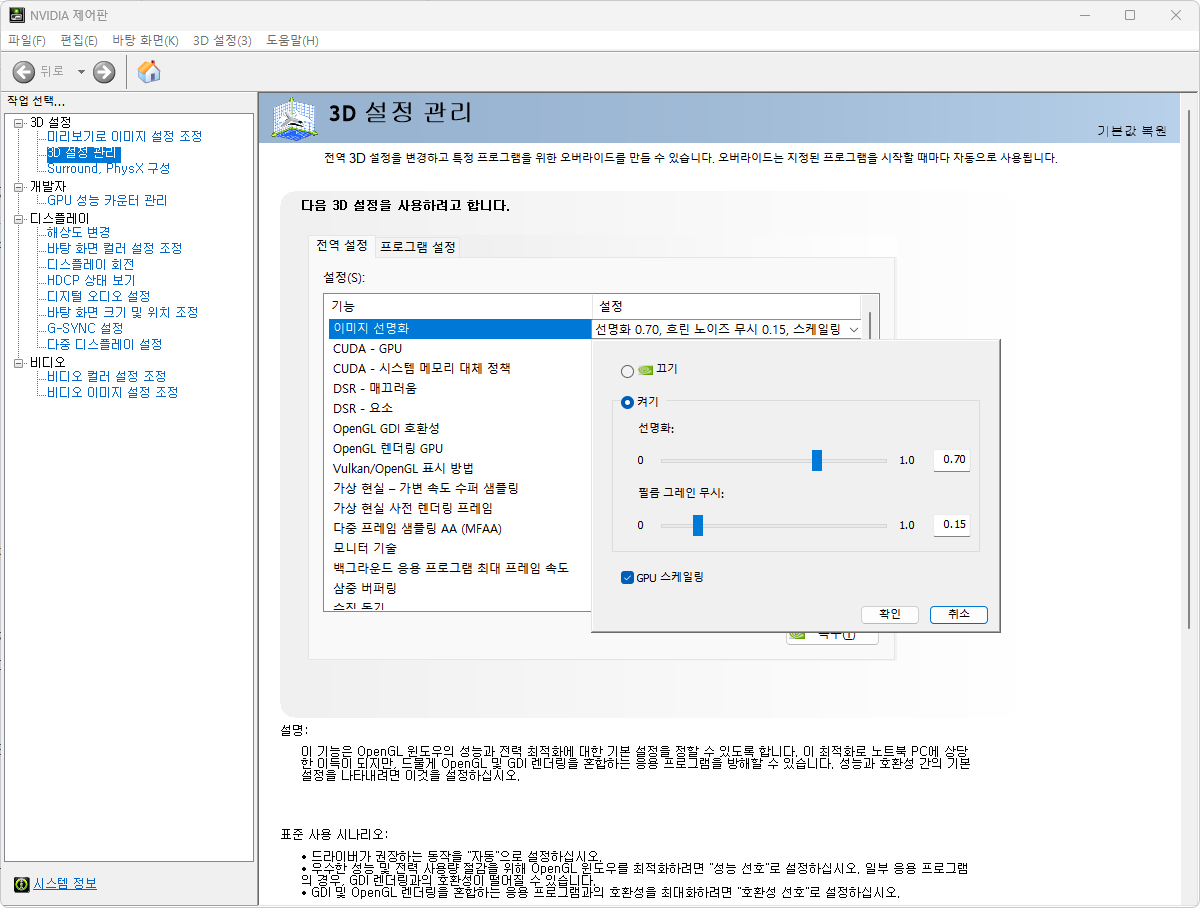Select the 켜기 radio button
The width and height of the screenshot is (1200, 908).
[627, 402]
